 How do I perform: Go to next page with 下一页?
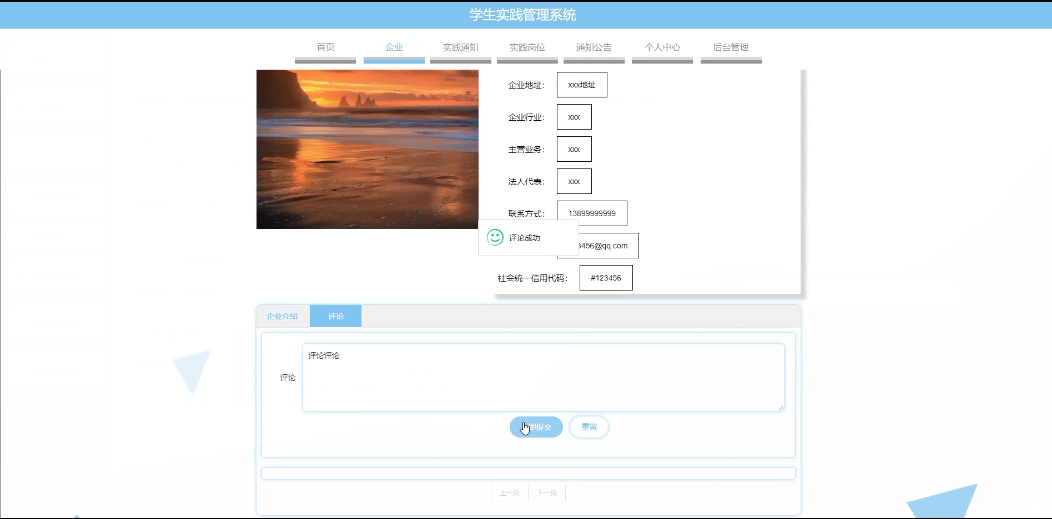coord(547,494)
